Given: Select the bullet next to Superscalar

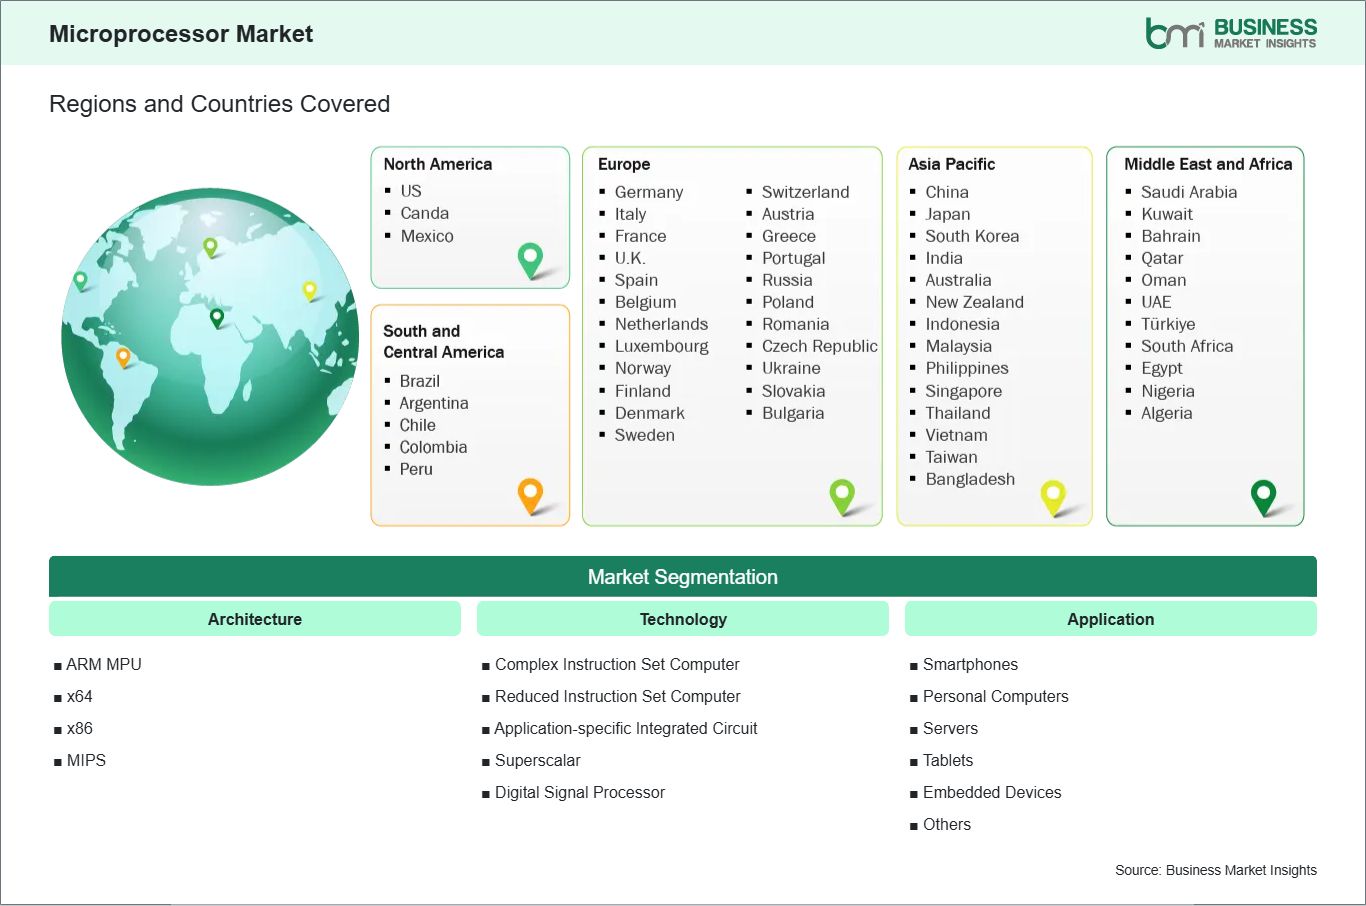Looking at the screenshot, I should (x=487, y=760).
